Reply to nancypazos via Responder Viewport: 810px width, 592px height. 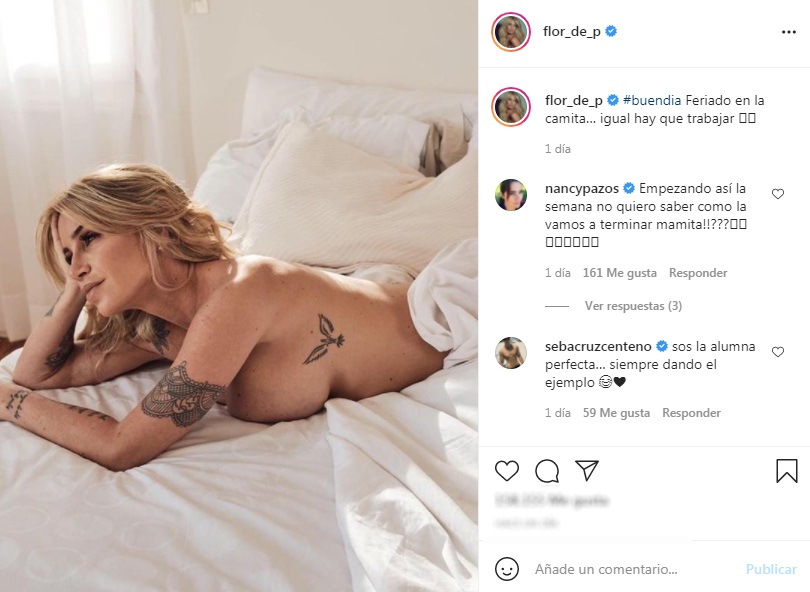pyautogui.click(x=698, y=273)
